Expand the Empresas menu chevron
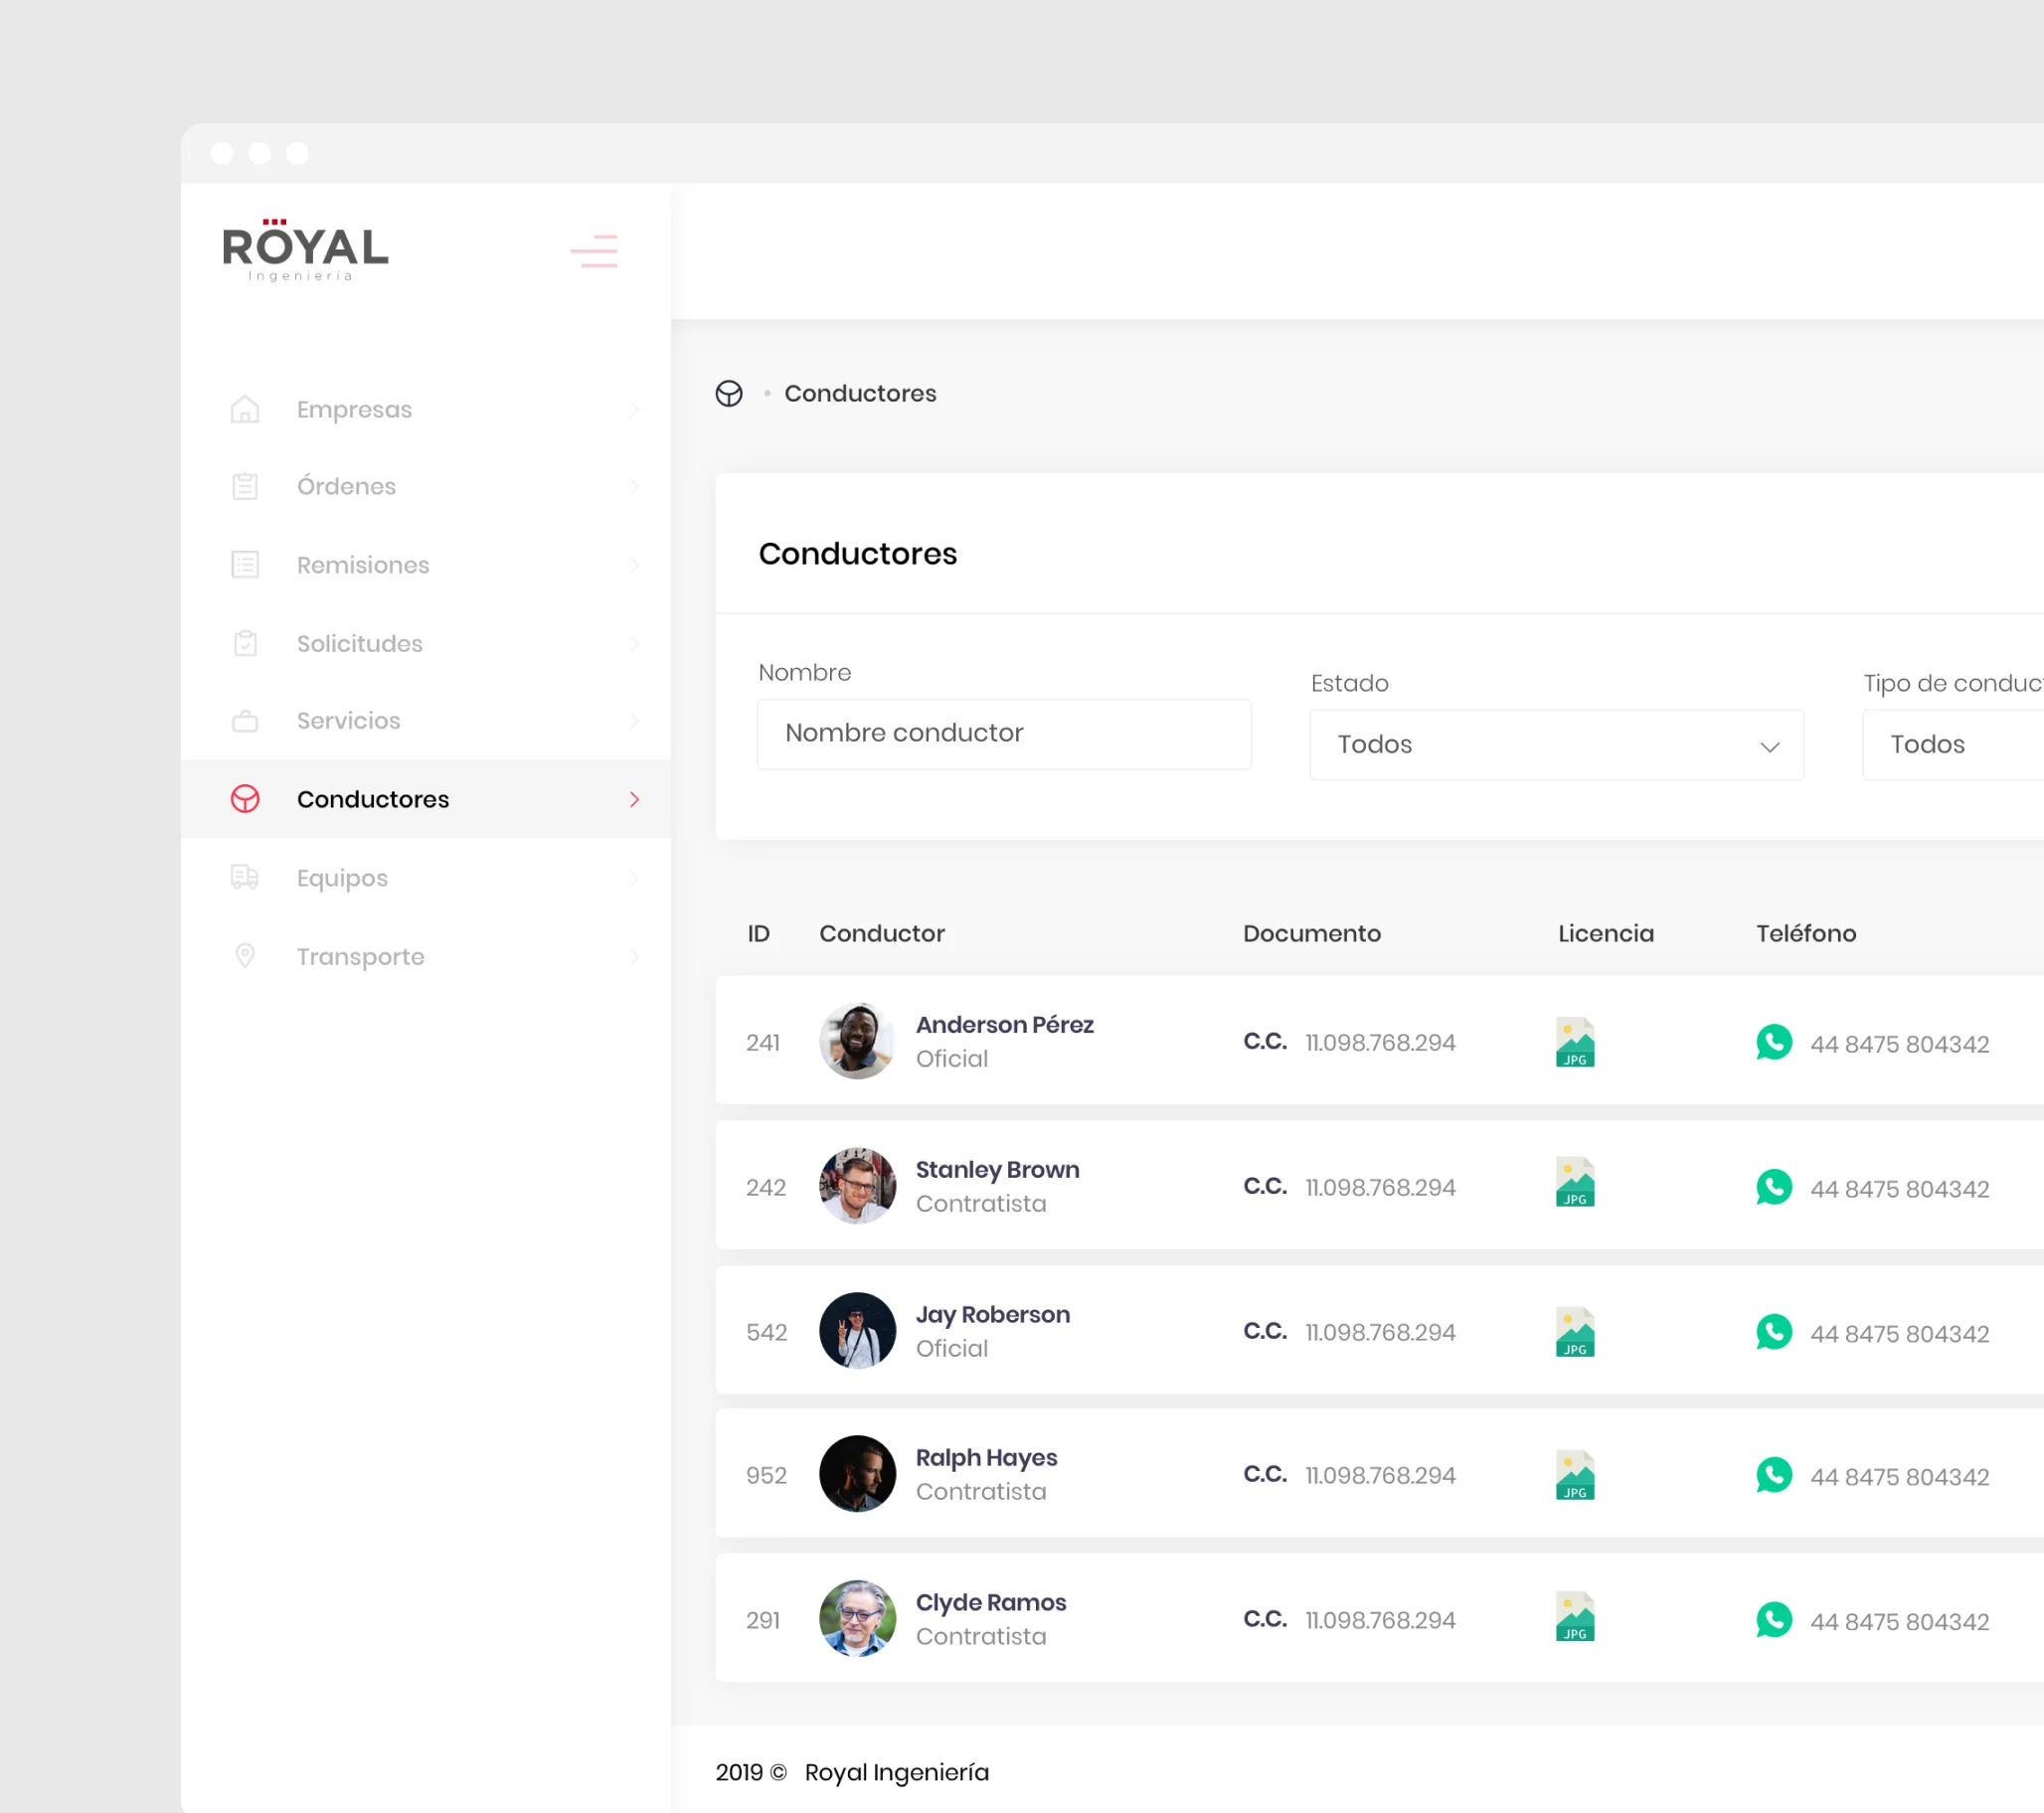The width and height of the screenshot is (2044, 1813). coord(634,410)
